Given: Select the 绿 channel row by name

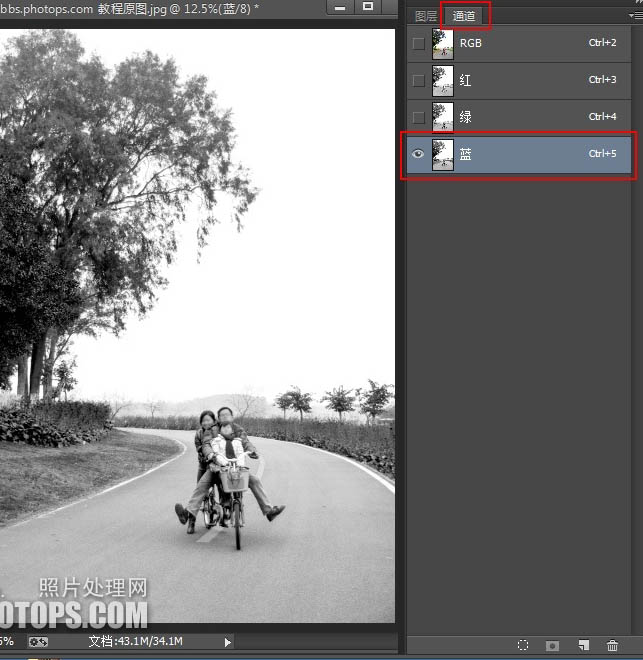Looking at the screenshot, I should 466,117.
